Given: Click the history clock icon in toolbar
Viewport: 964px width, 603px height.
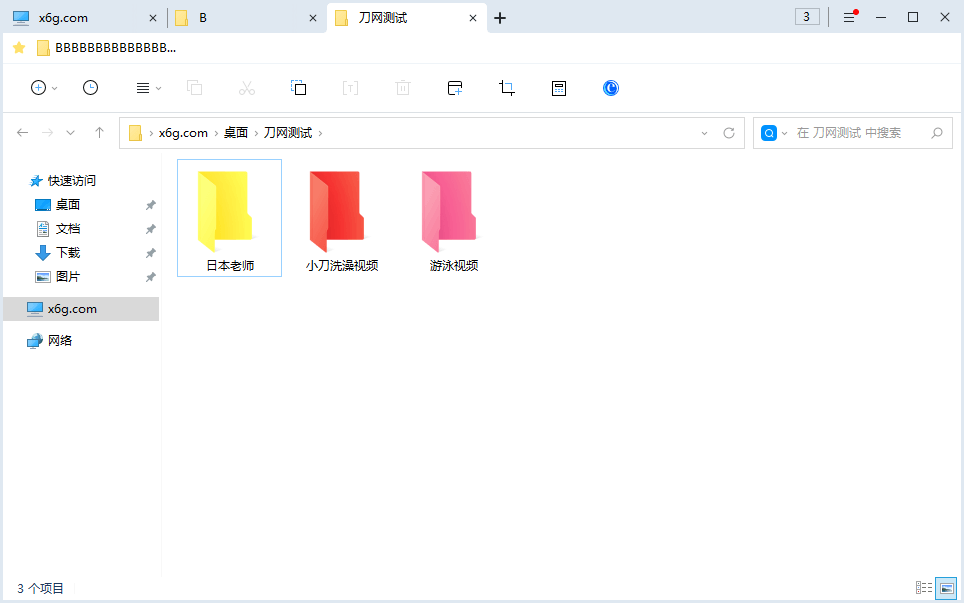Looking at the screenshot, I should pos(90,88).
